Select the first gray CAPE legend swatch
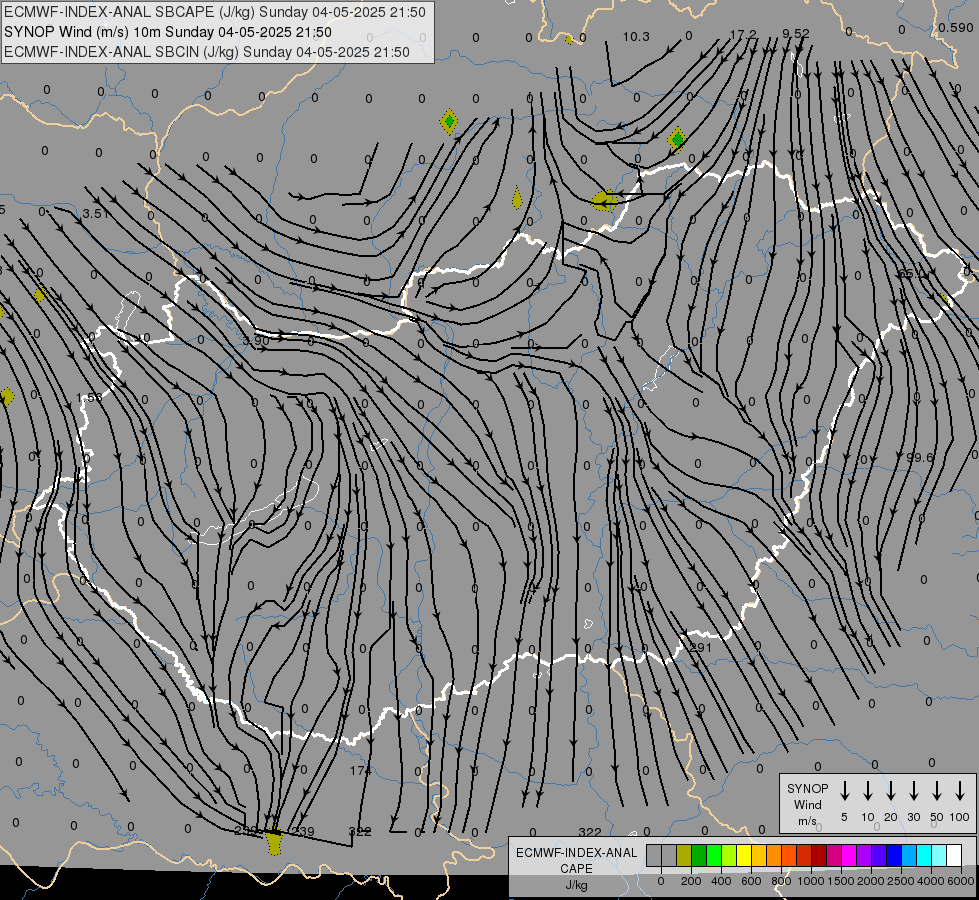This screenshot has height=900, width=979. (654, 856)
